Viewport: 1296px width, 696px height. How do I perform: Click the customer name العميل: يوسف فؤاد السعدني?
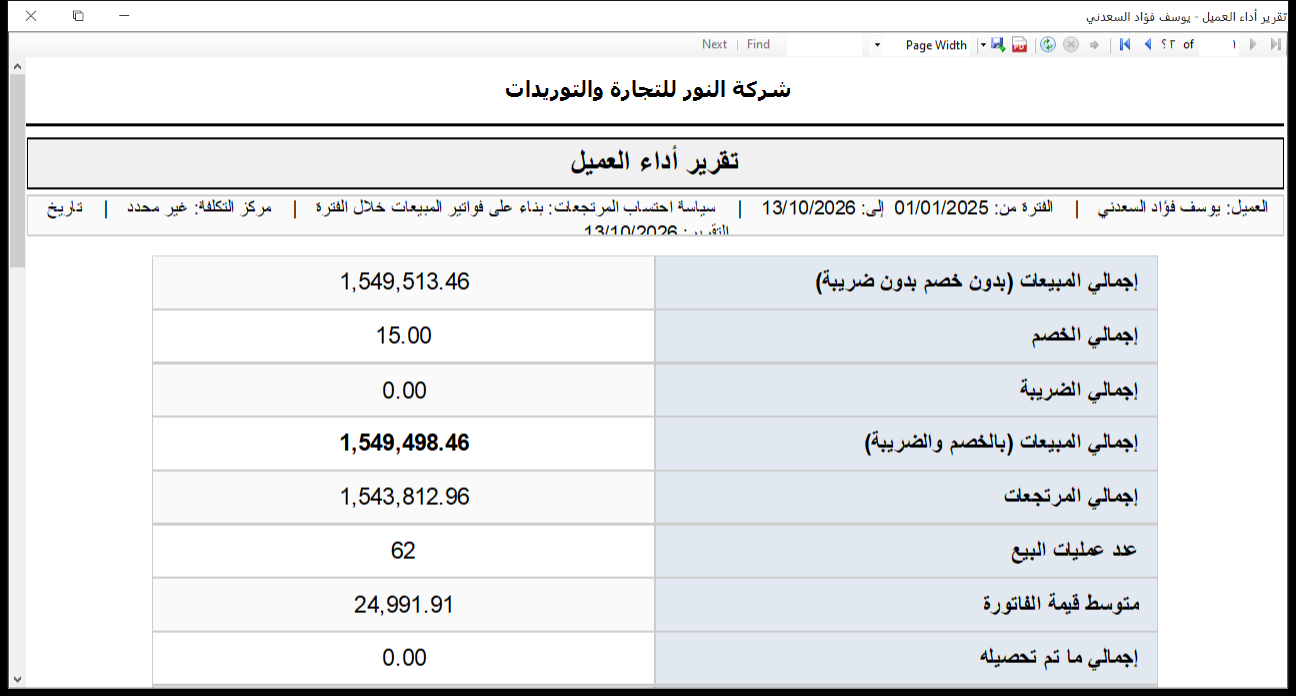tap(1183, 208)
